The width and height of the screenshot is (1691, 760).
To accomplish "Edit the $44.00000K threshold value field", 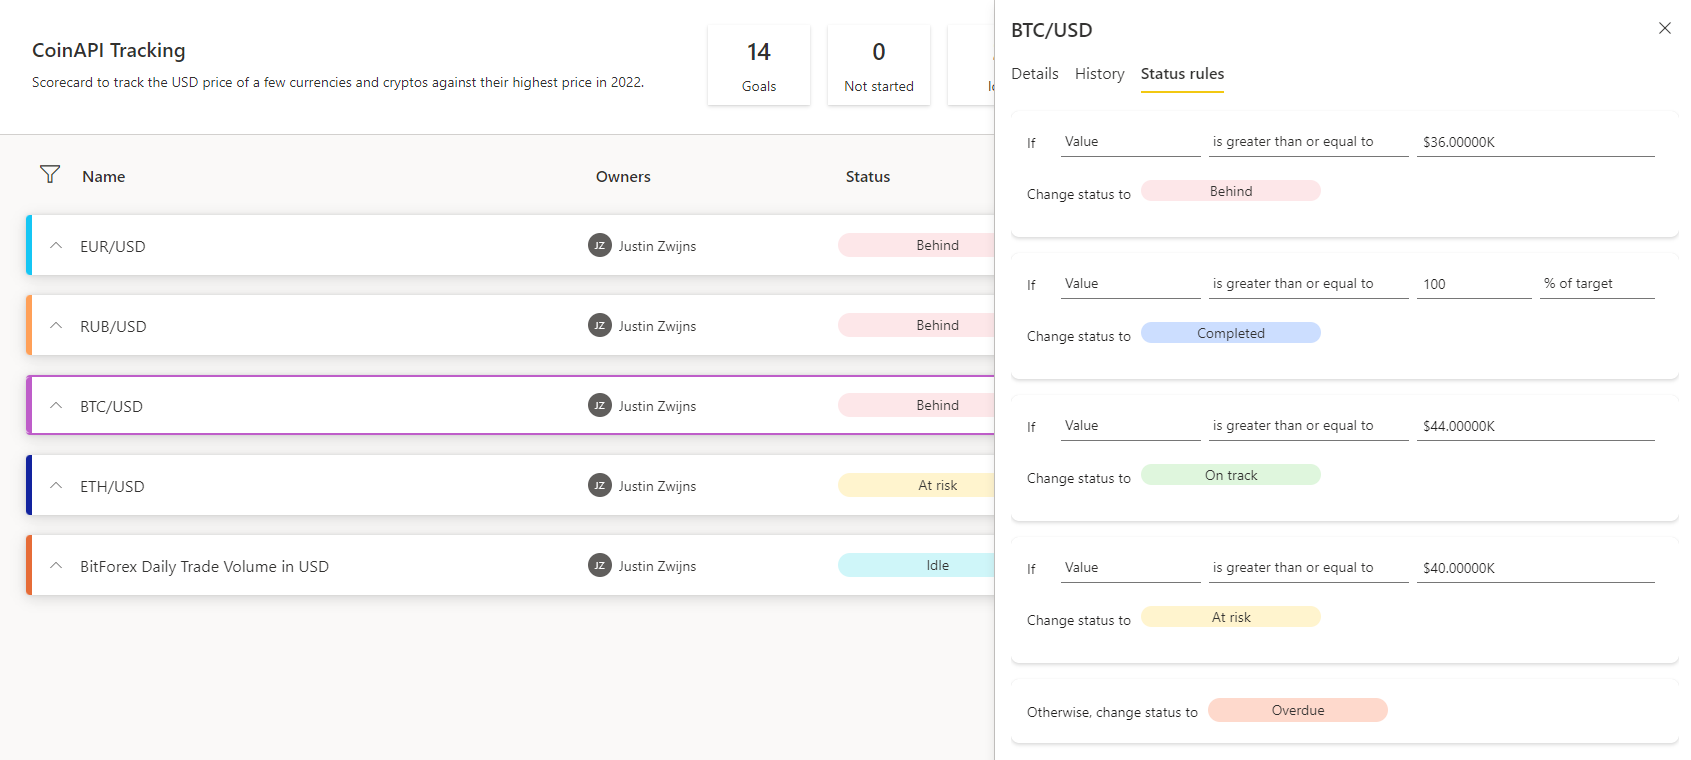I will point(1534,426).
